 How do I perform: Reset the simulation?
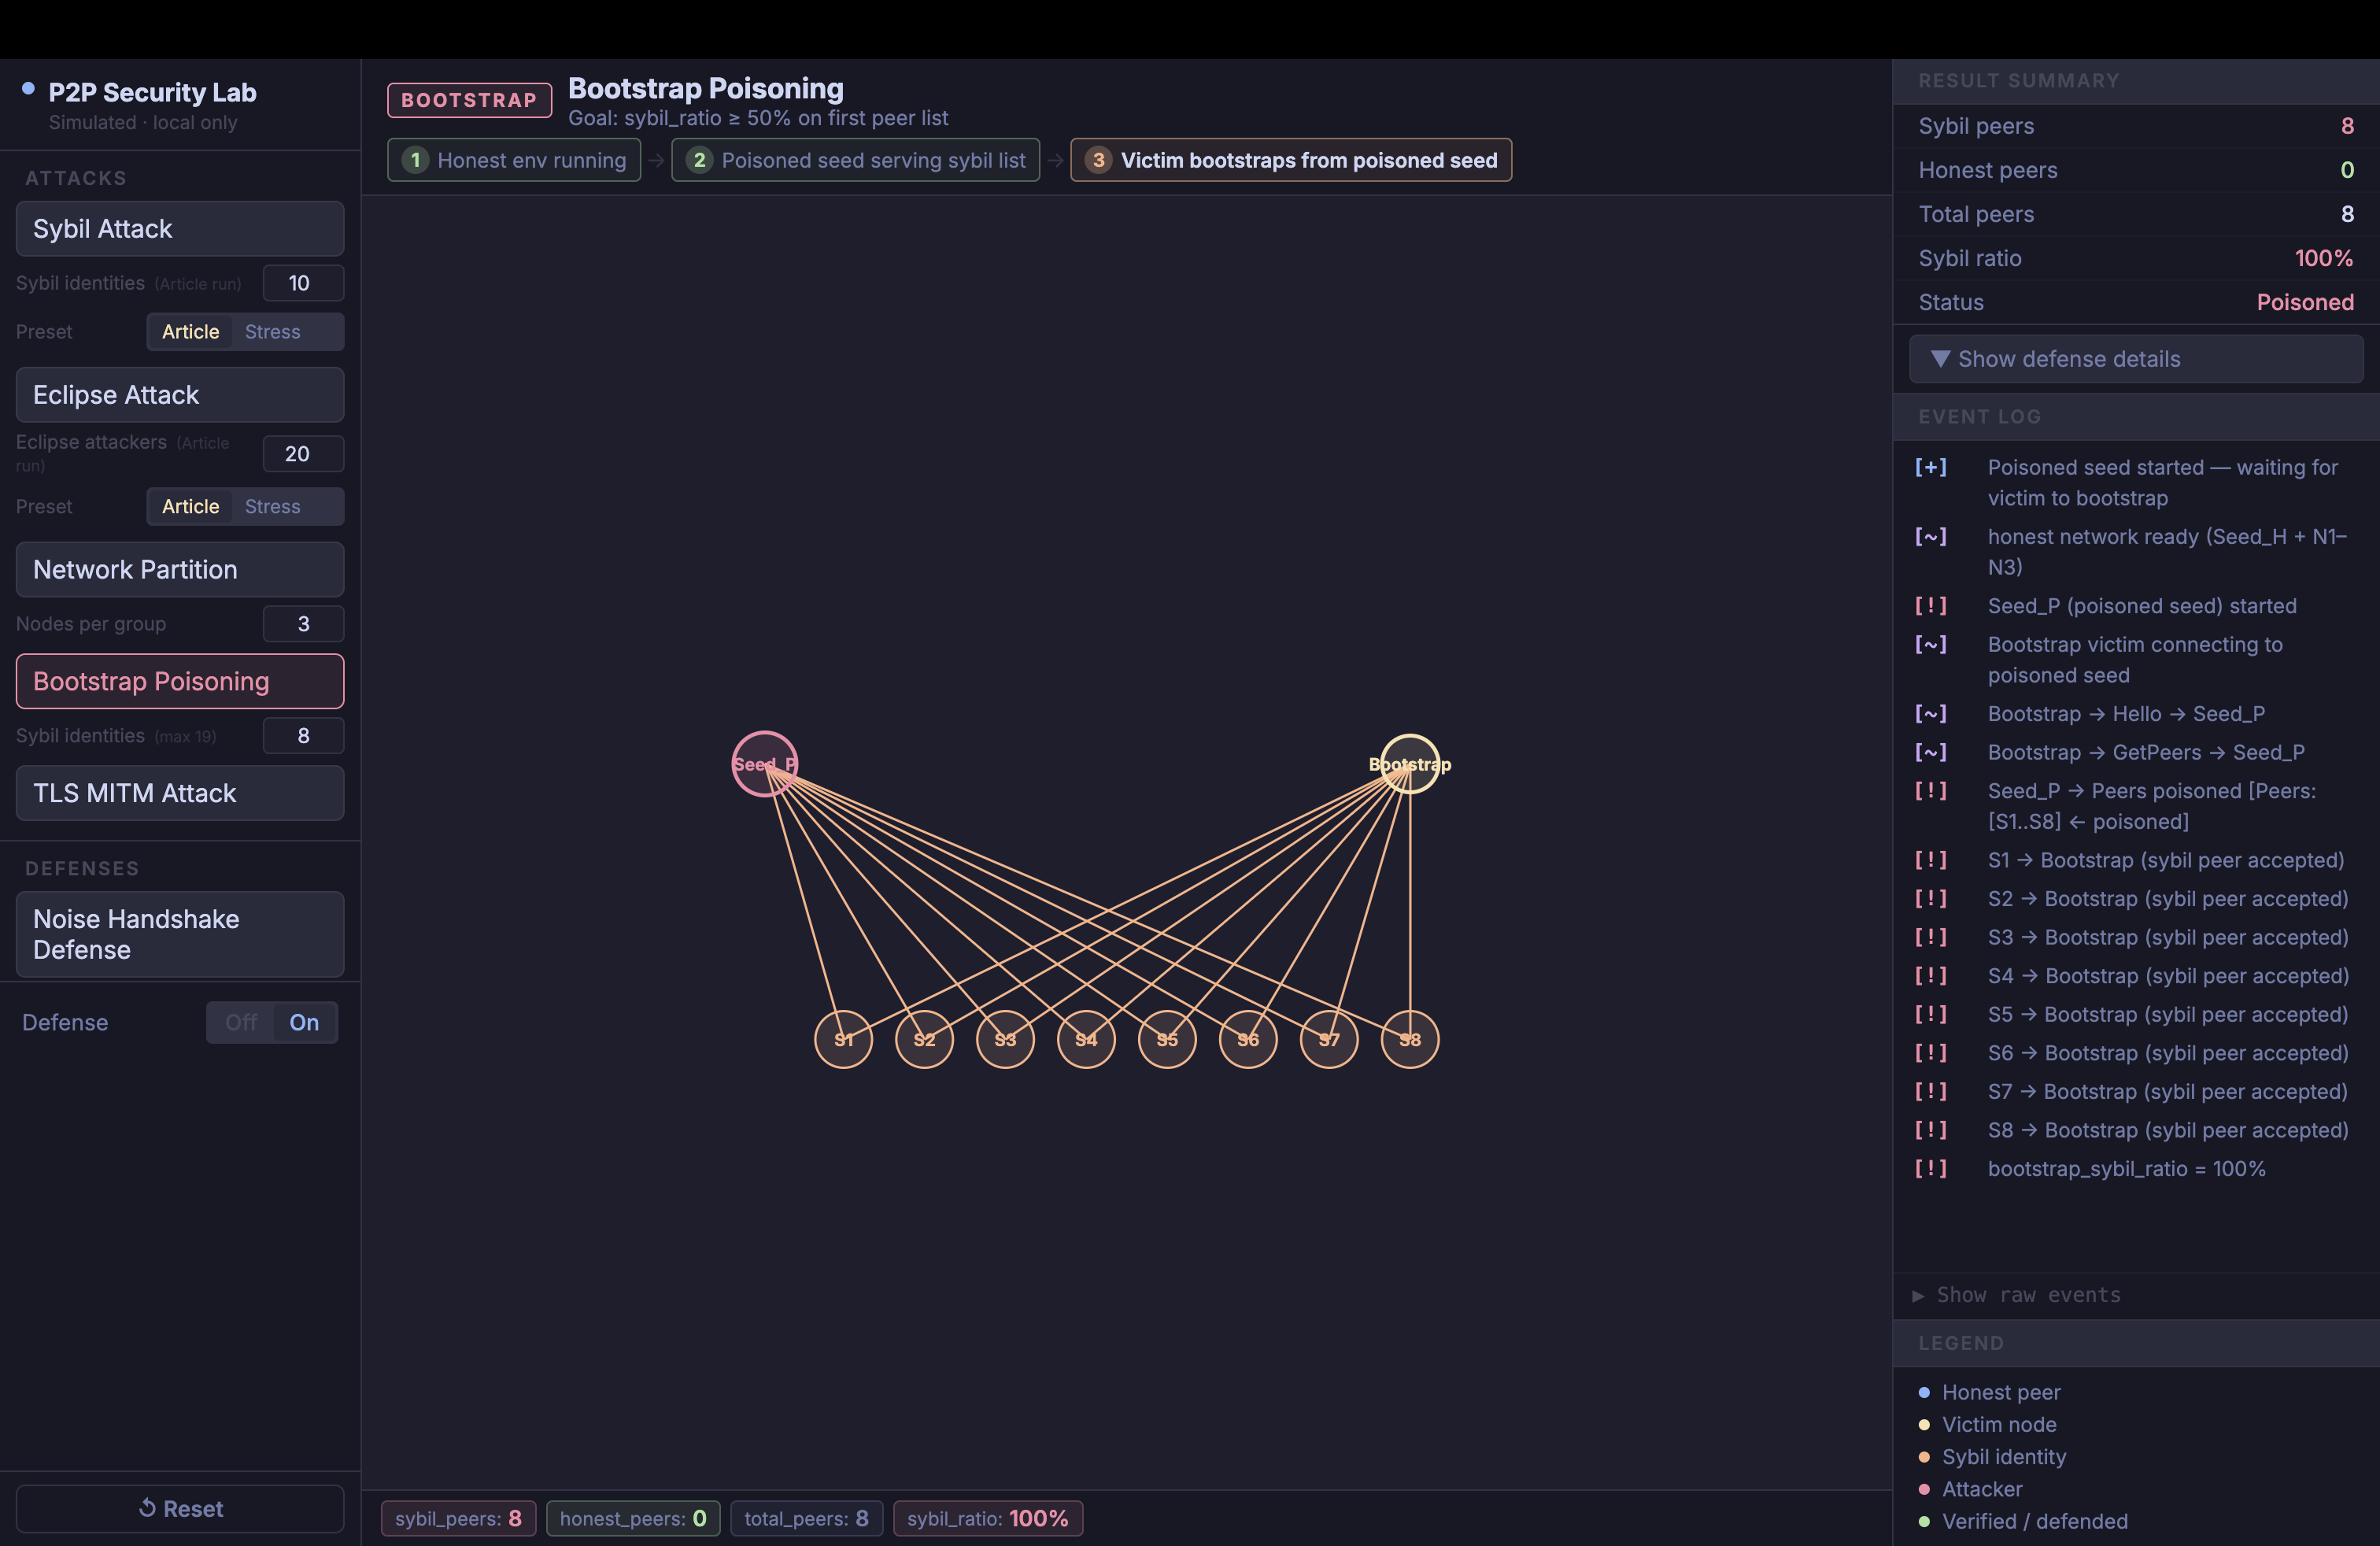[180, 1508]
